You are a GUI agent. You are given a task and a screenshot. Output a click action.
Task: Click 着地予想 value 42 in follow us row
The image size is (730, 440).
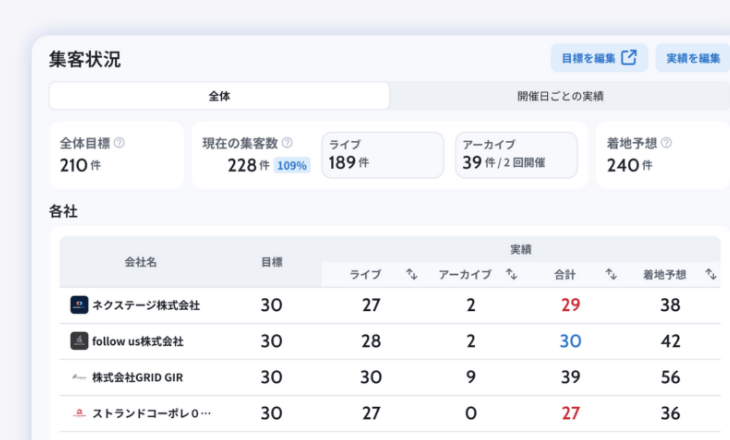pos(670,341)
